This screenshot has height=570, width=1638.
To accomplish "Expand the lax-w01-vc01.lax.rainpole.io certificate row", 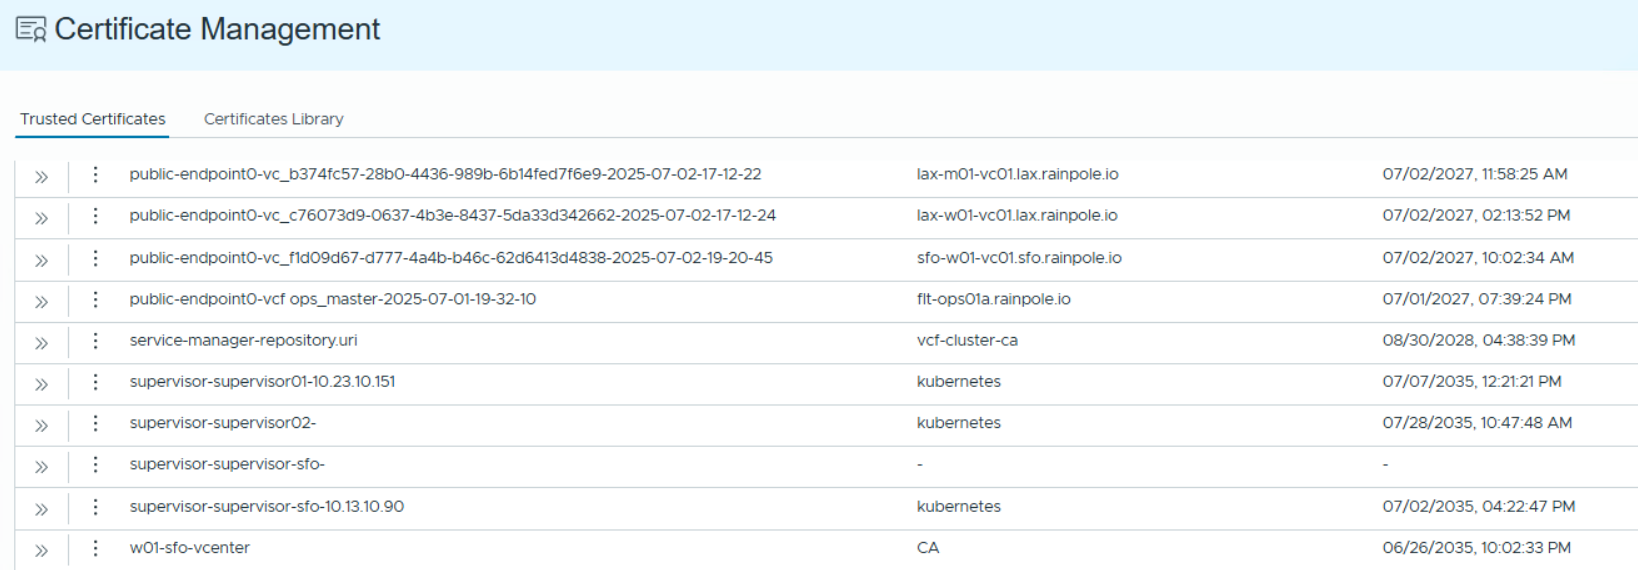I will (x=41, y=218).
